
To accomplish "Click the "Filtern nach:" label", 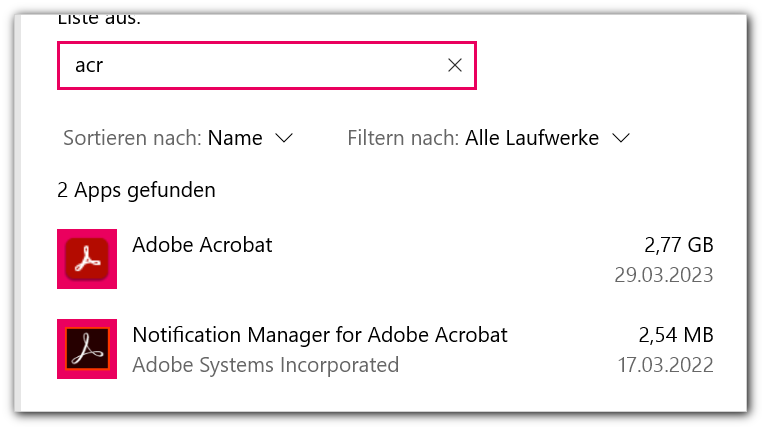I will 403,138.
